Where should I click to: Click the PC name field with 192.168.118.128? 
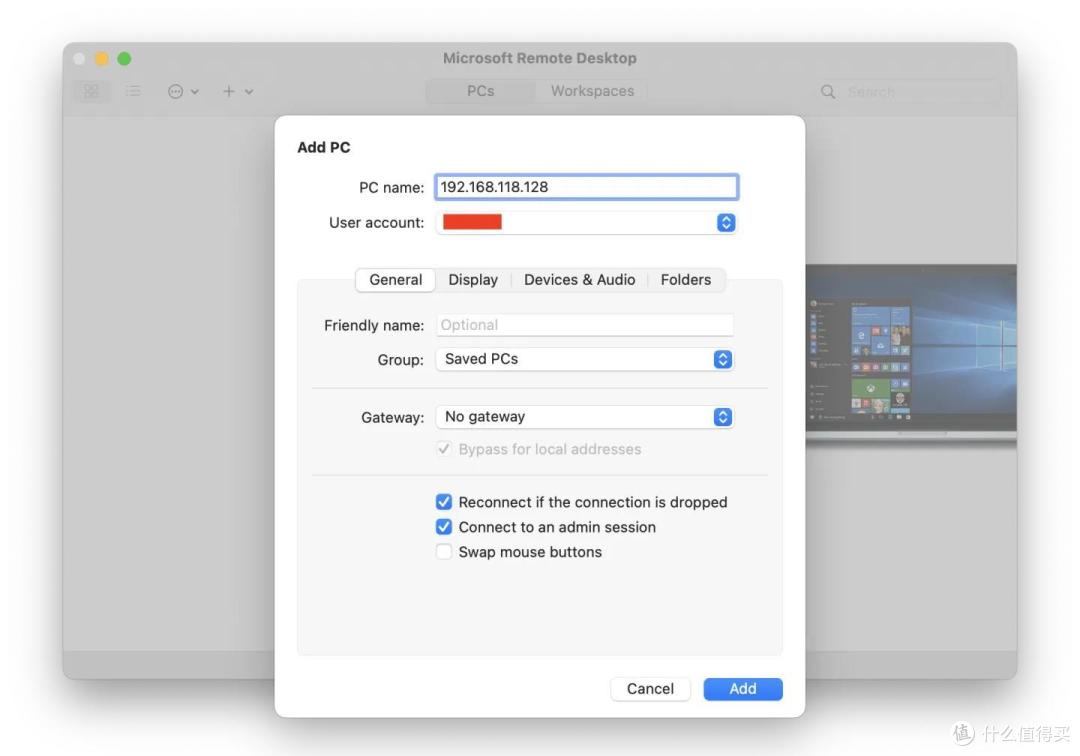point(586,187)
